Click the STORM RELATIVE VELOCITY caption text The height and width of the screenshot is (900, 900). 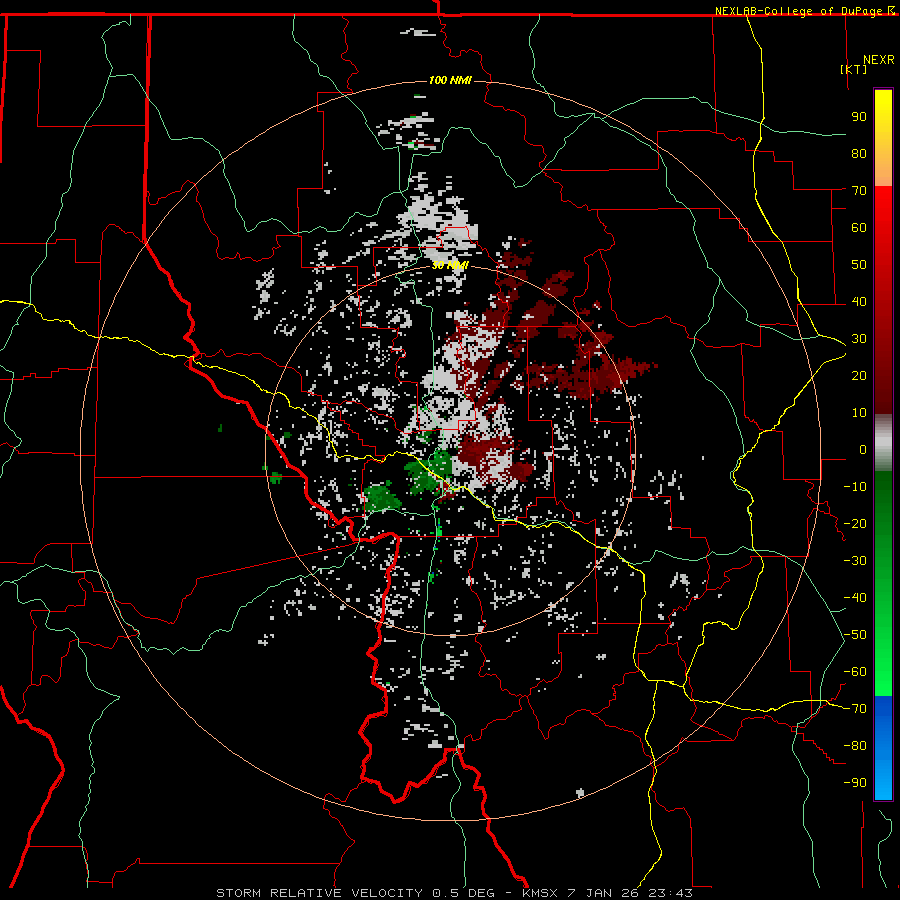pos(319,893)
